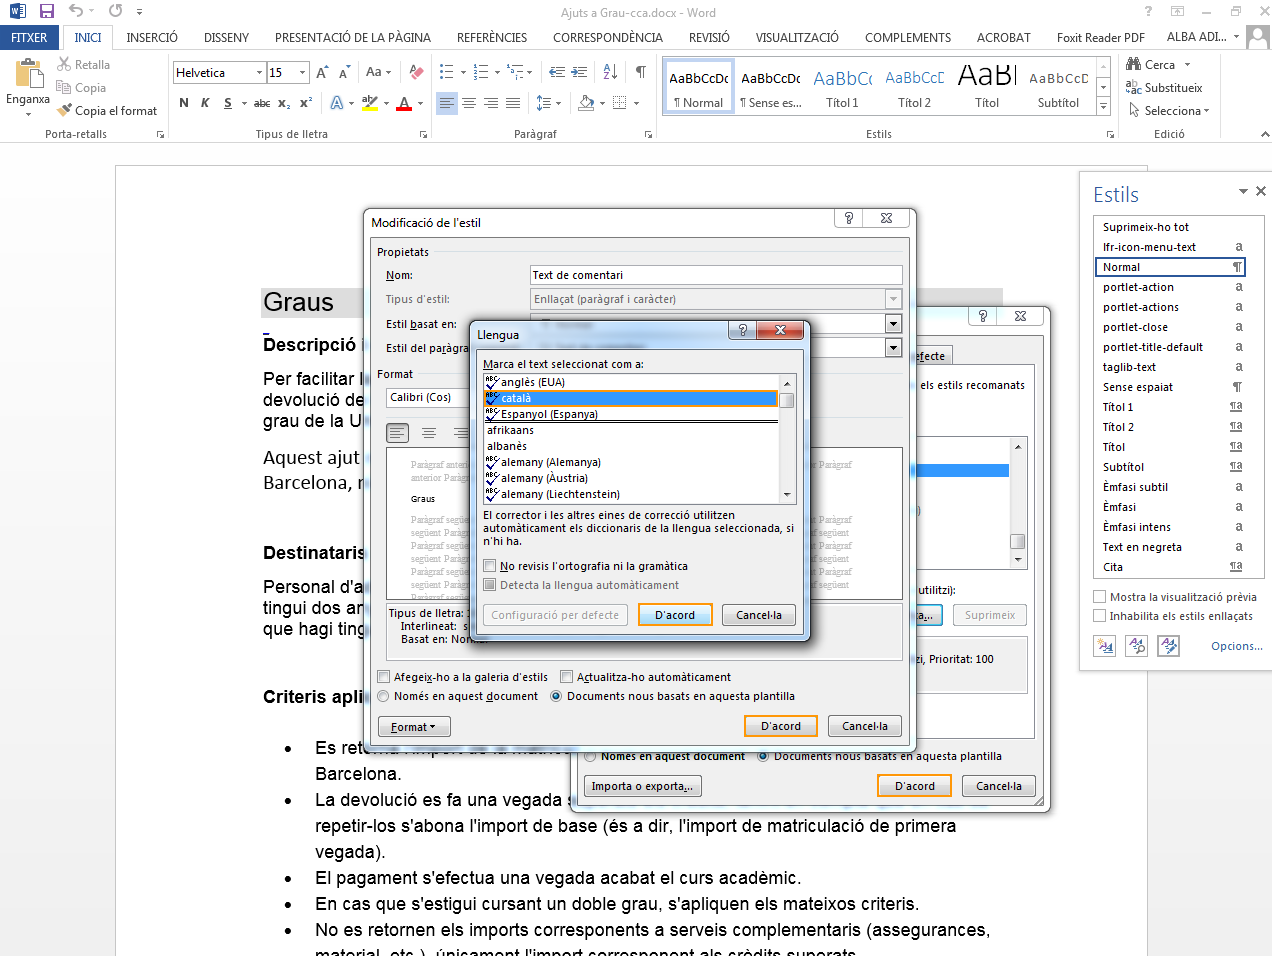Screen dimensions: 1274x956
Task: Click the center alignment icon in ribbon
Action: pyautogui.click(x=469, y=103)
